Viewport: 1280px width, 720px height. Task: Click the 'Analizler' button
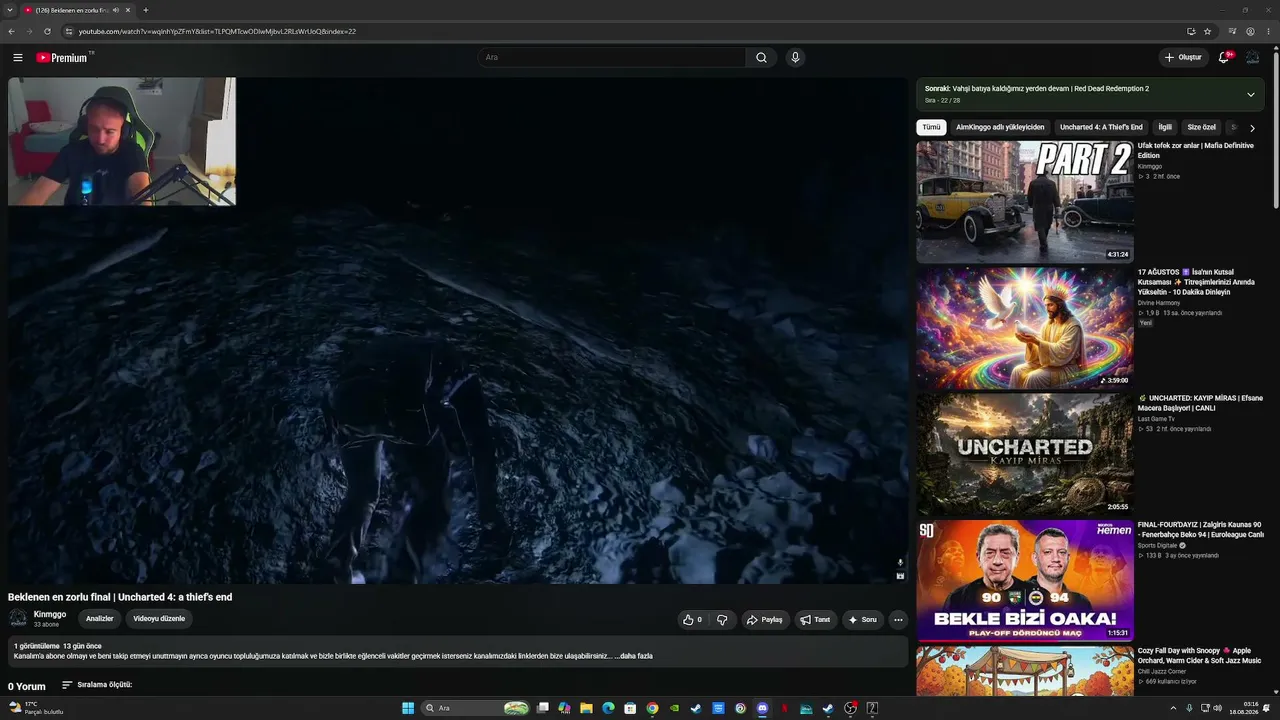(100, 619)
